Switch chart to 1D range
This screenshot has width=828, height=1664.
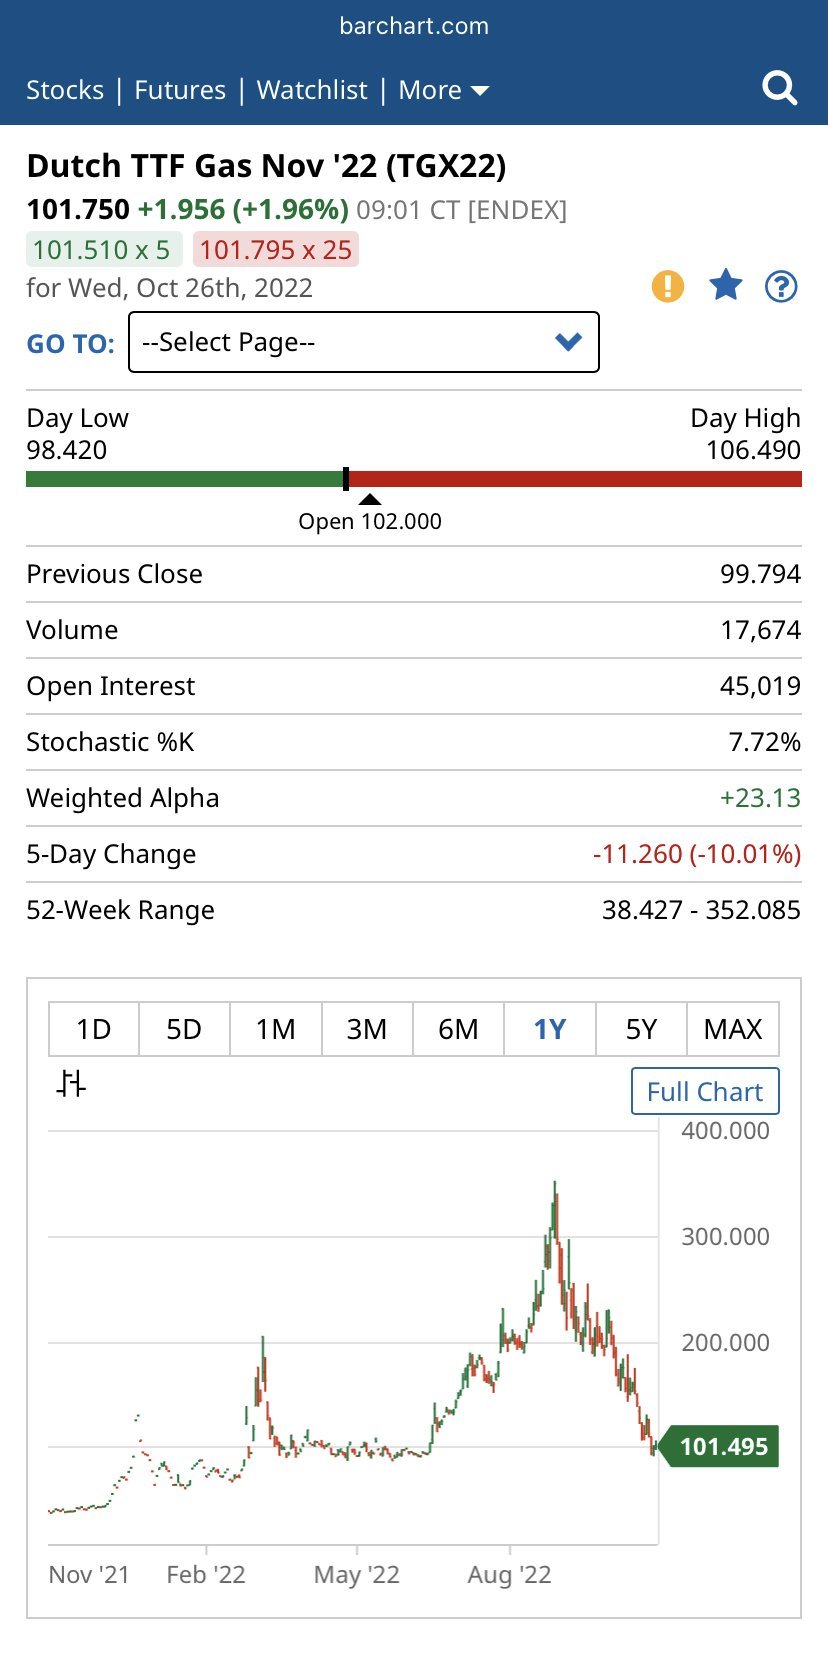tap(93, 1029)
